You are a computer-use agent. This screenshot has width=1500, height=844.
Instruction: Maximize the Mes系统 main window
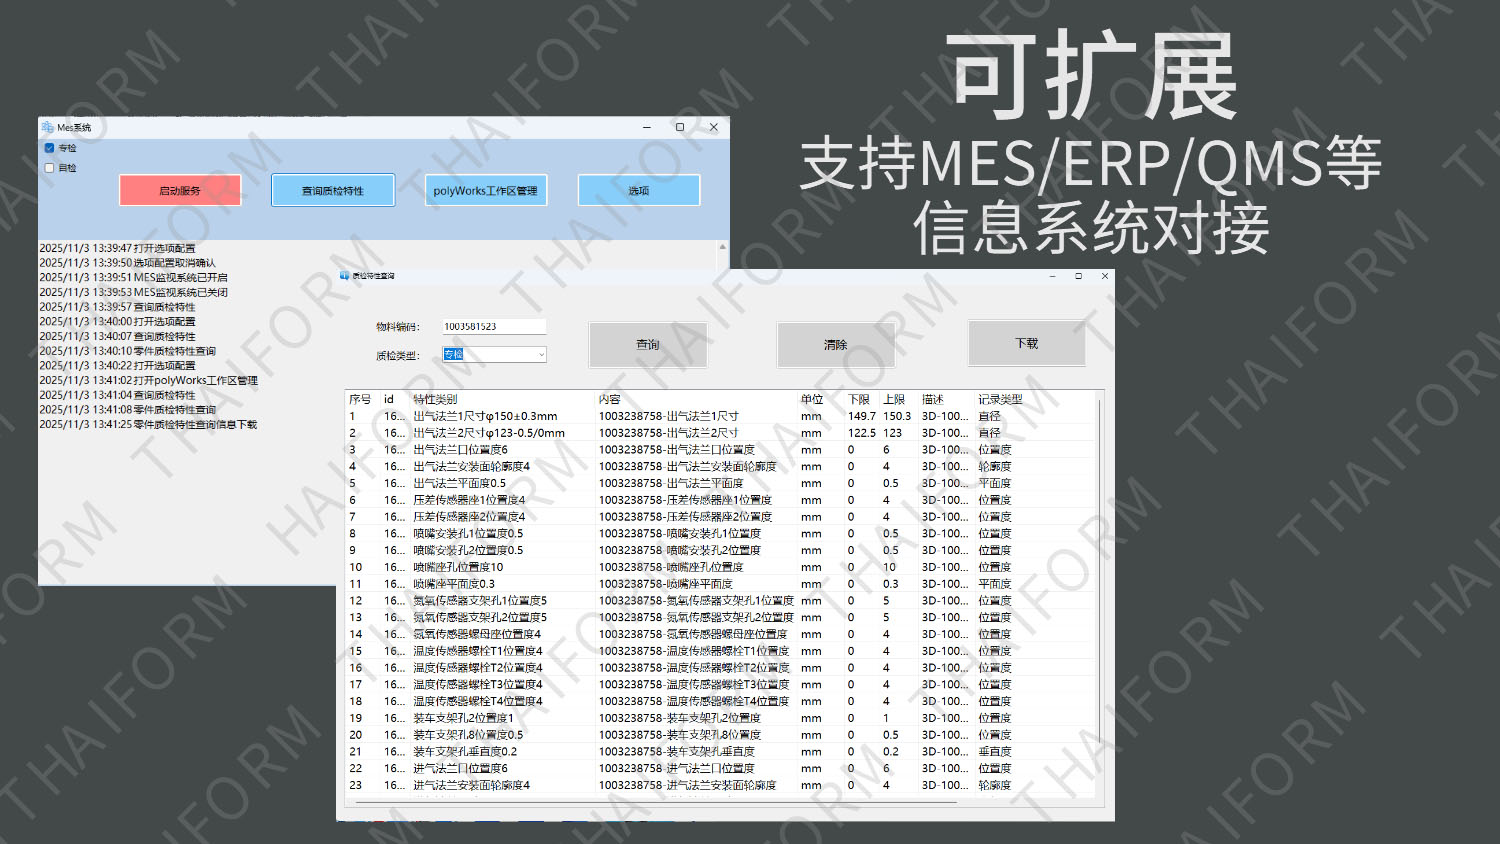point(680,127)
